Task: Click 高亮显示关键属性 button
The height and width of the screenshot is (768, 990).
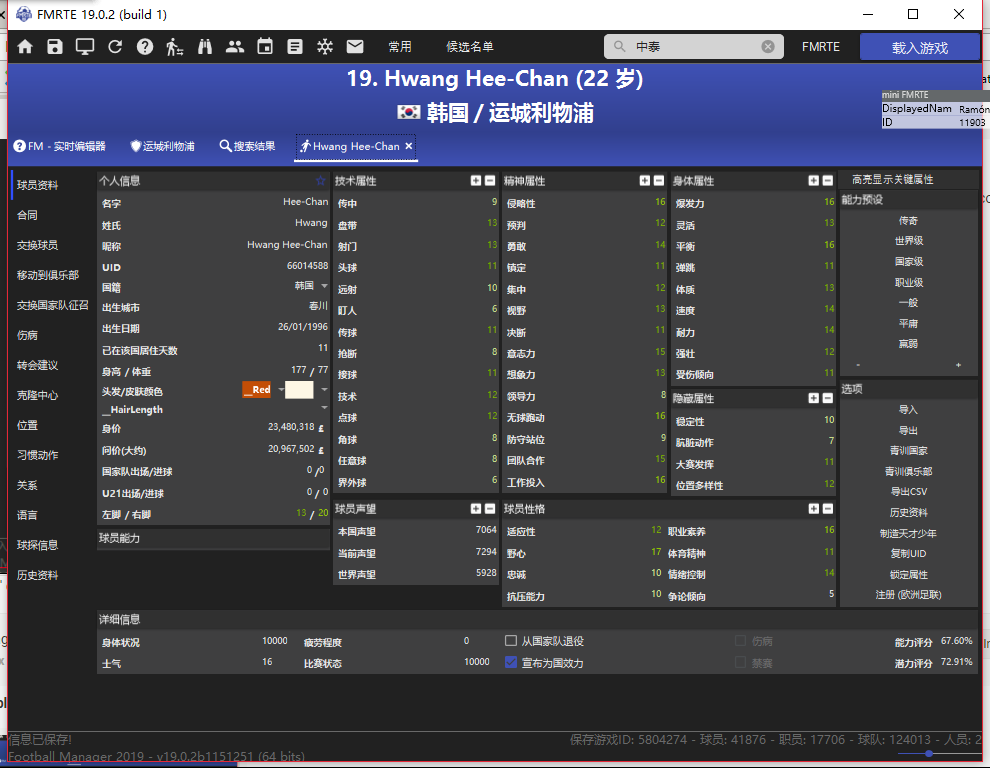Action: 893,180
